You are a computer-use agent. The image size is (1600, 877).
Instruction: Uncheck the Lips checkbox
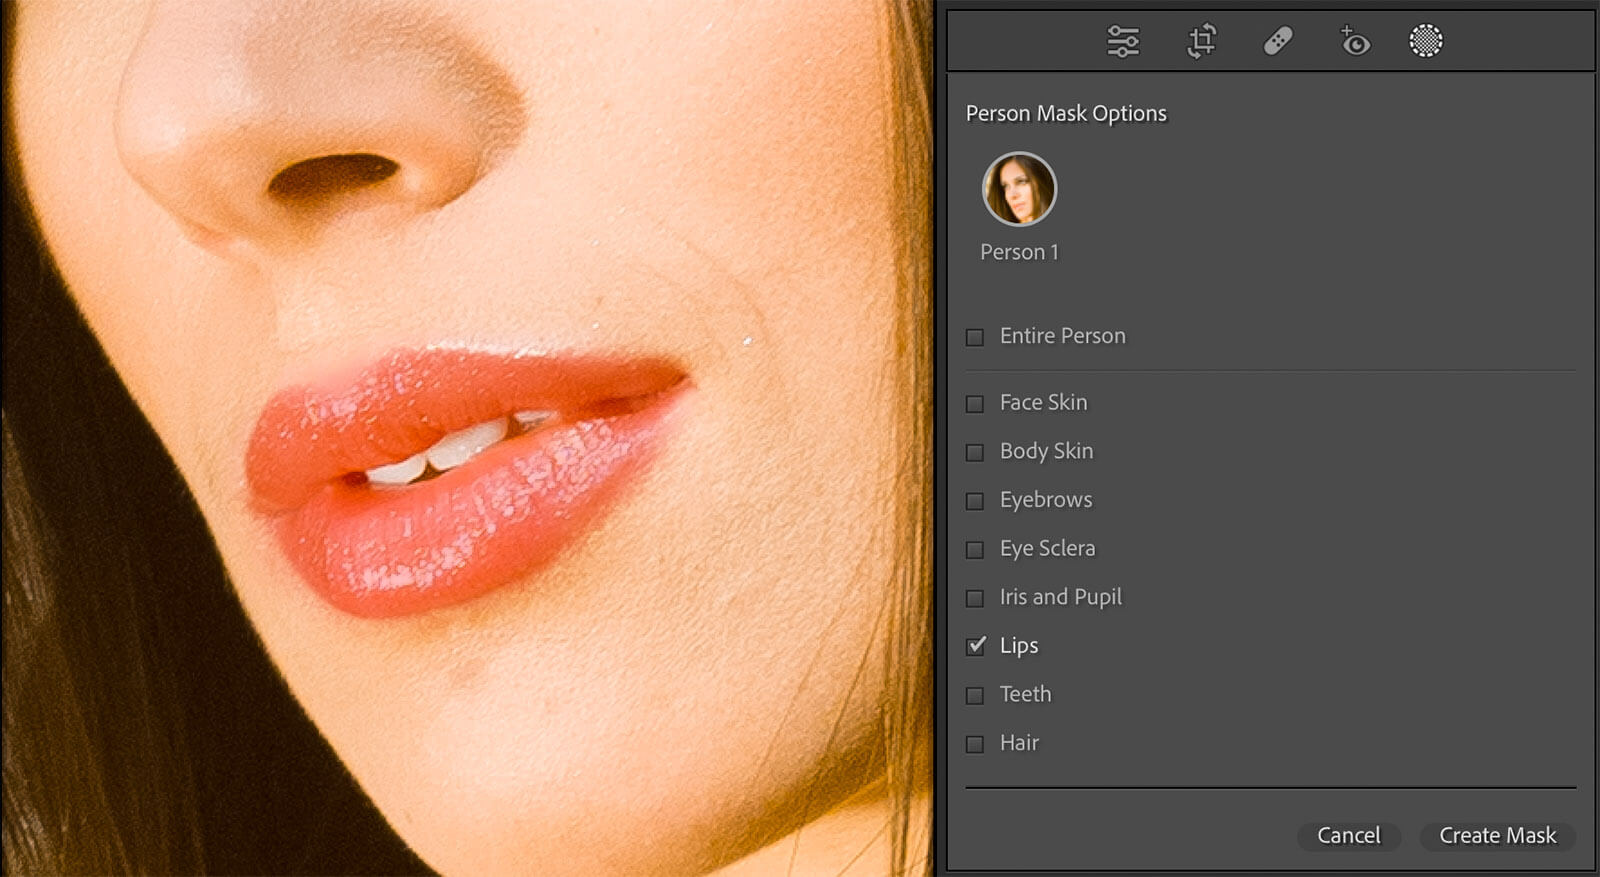976,646
